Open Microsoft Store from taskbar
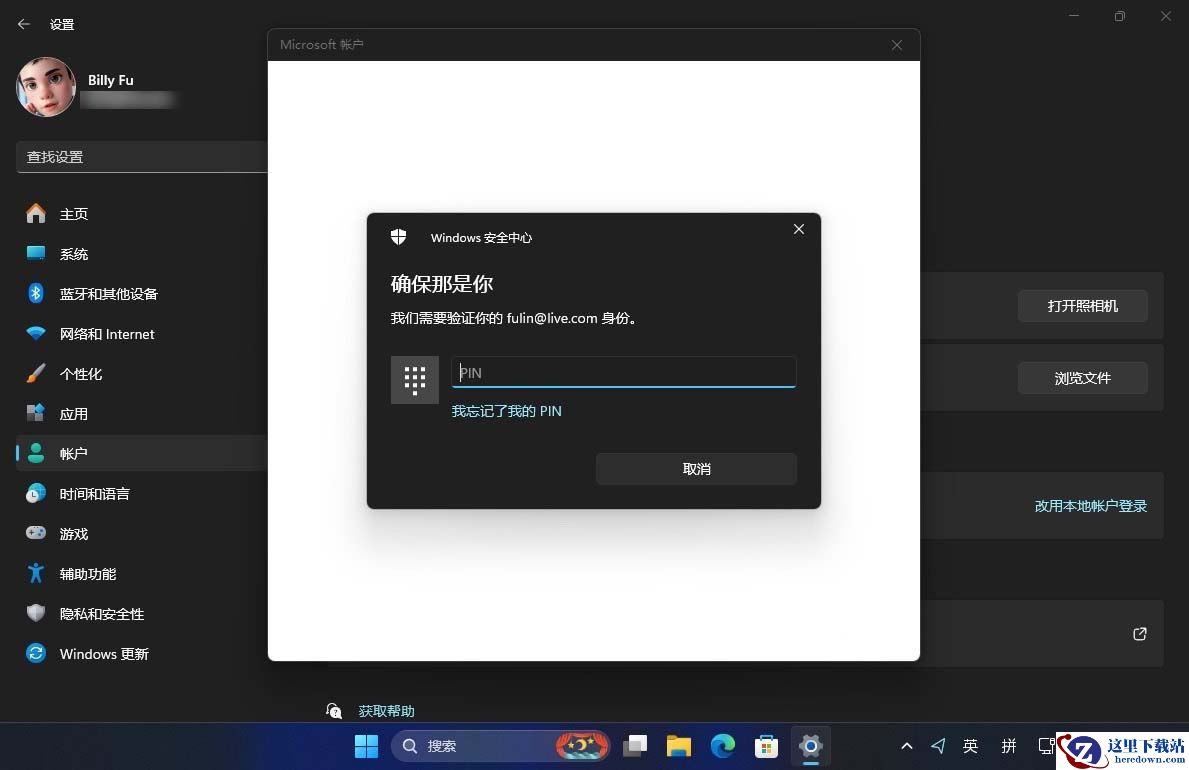The width and height of the screenshot is (1189, 770). pos(767,746)
